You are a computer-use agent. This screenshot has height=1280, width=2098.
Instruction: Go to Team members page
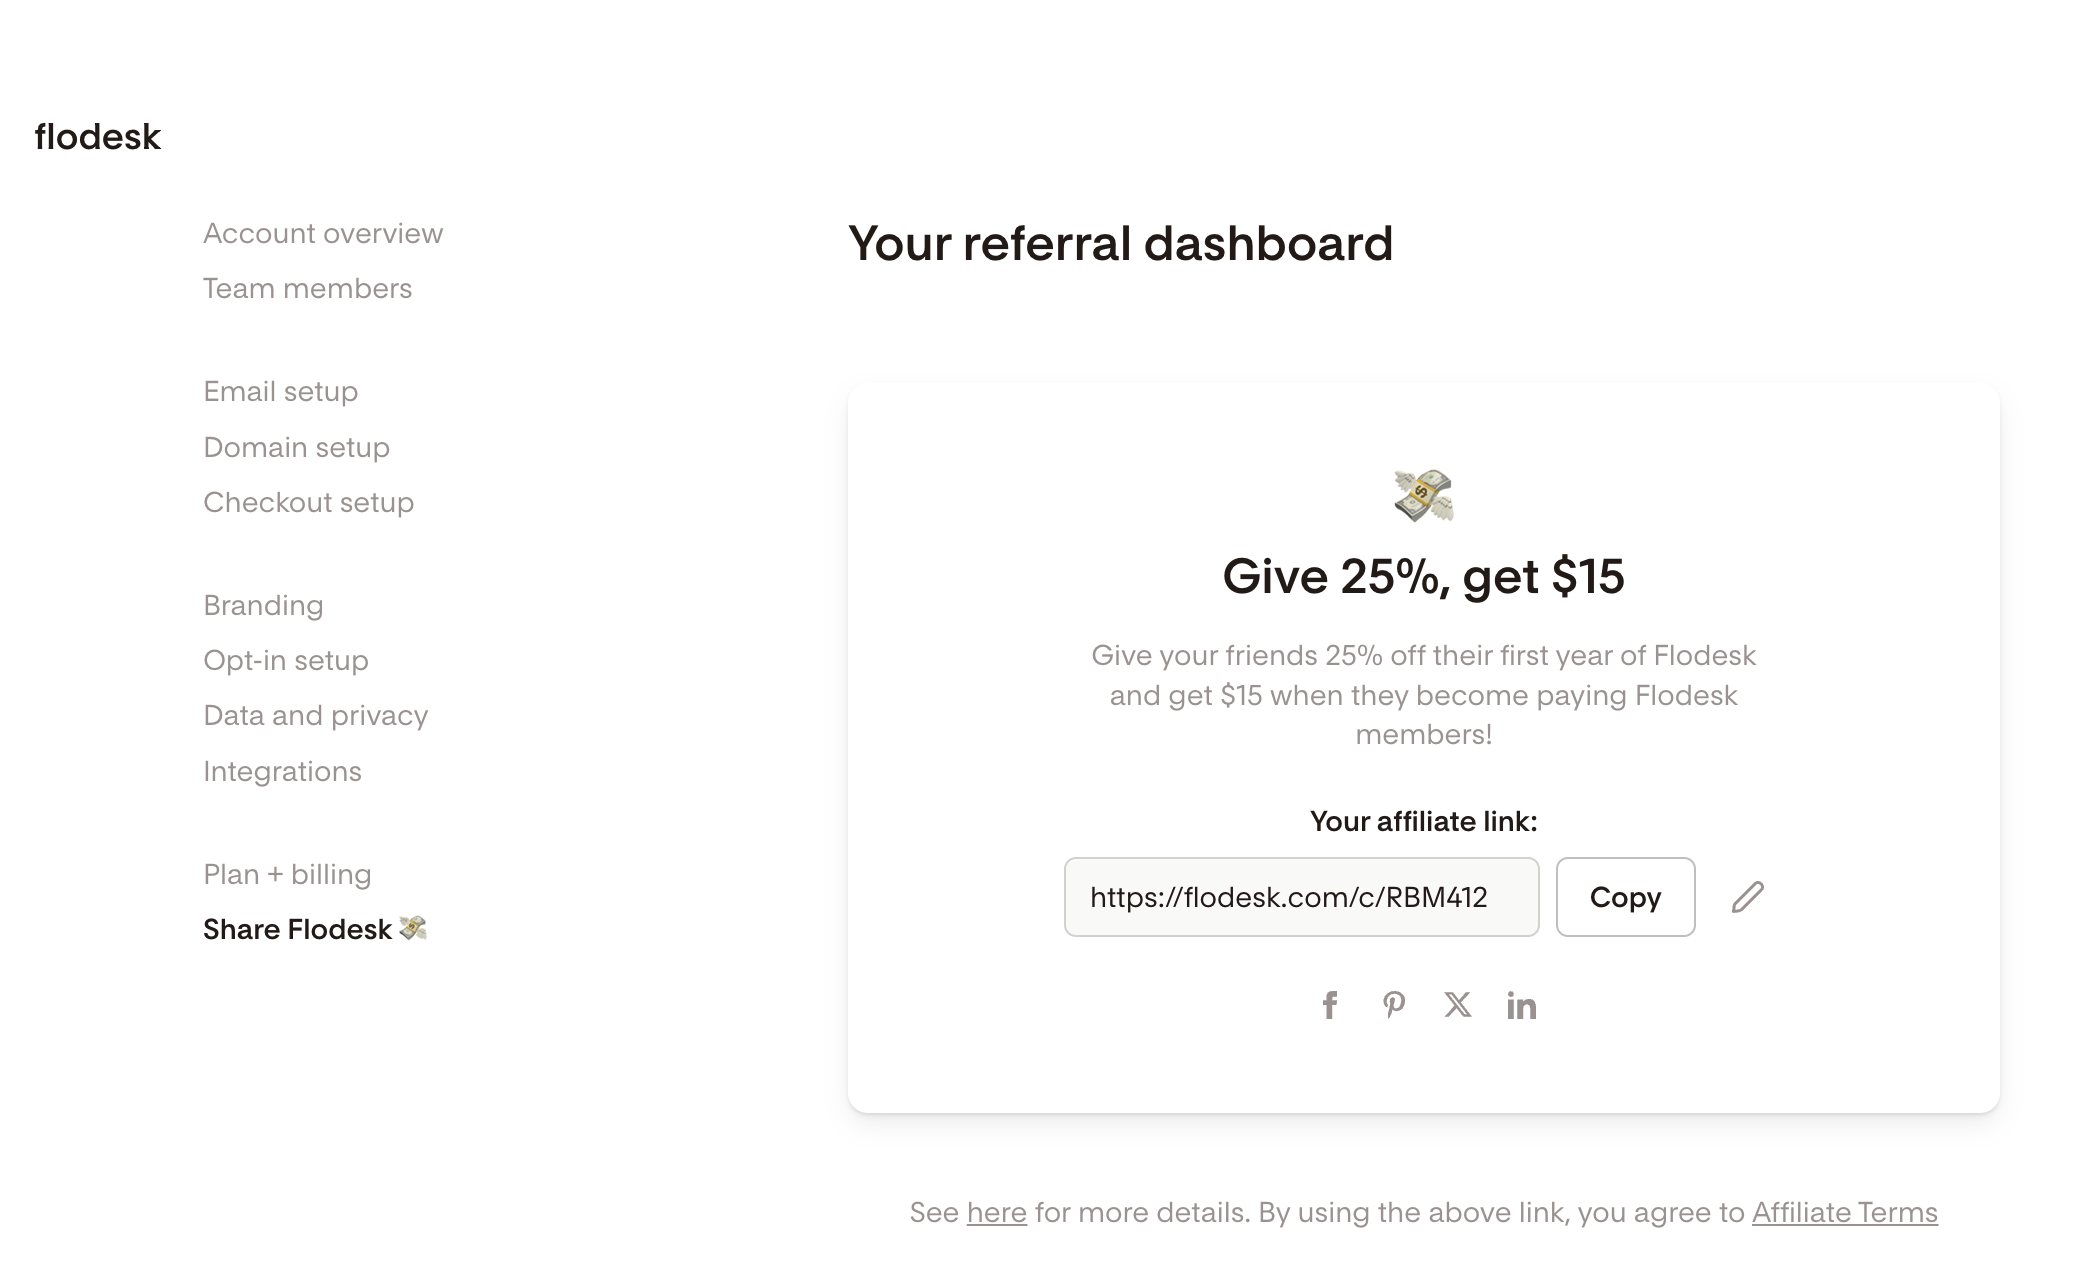(x=307, y=288)
